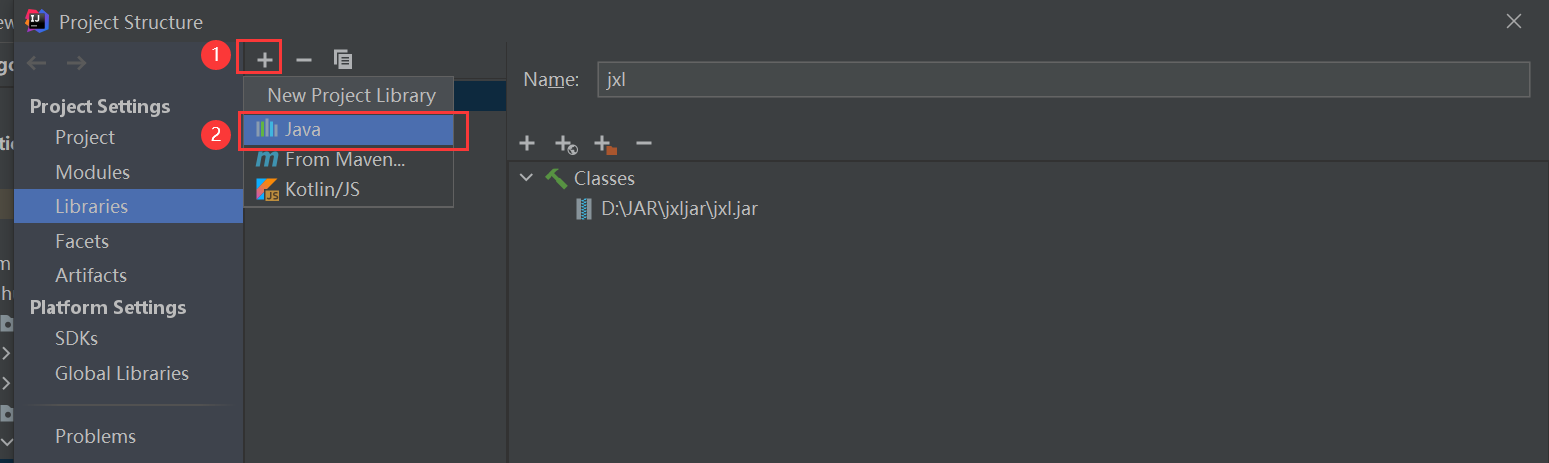Screen dimensions: 1549x463
Task: Click the back navigation arrow
Action: pyautogui.click(x=37, y=63)
